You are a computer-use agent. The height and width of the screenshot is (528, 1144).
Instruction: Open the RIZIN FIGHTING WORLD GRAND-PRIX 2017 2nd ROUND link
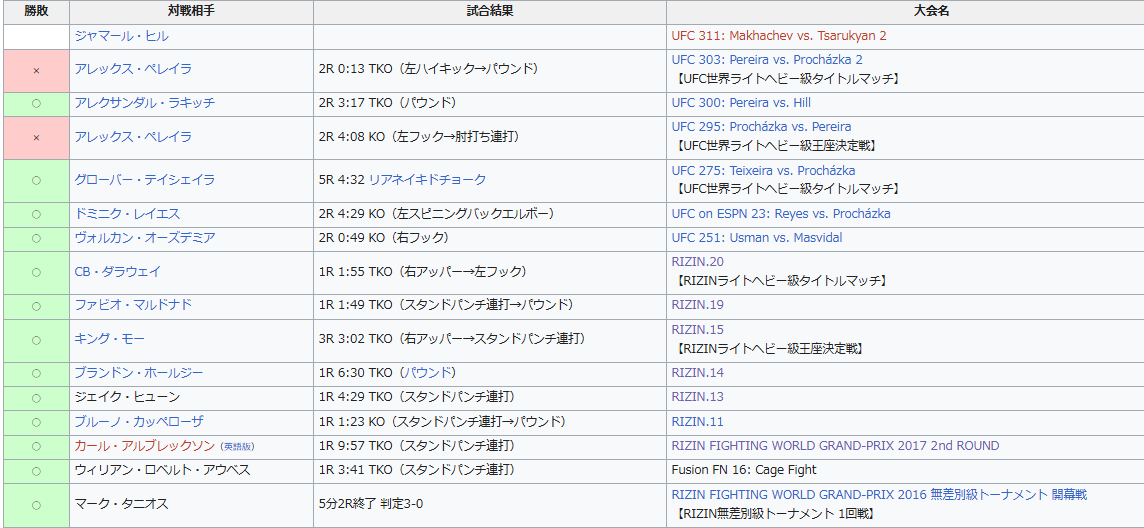pyautogui.click(x=835, y=446)
